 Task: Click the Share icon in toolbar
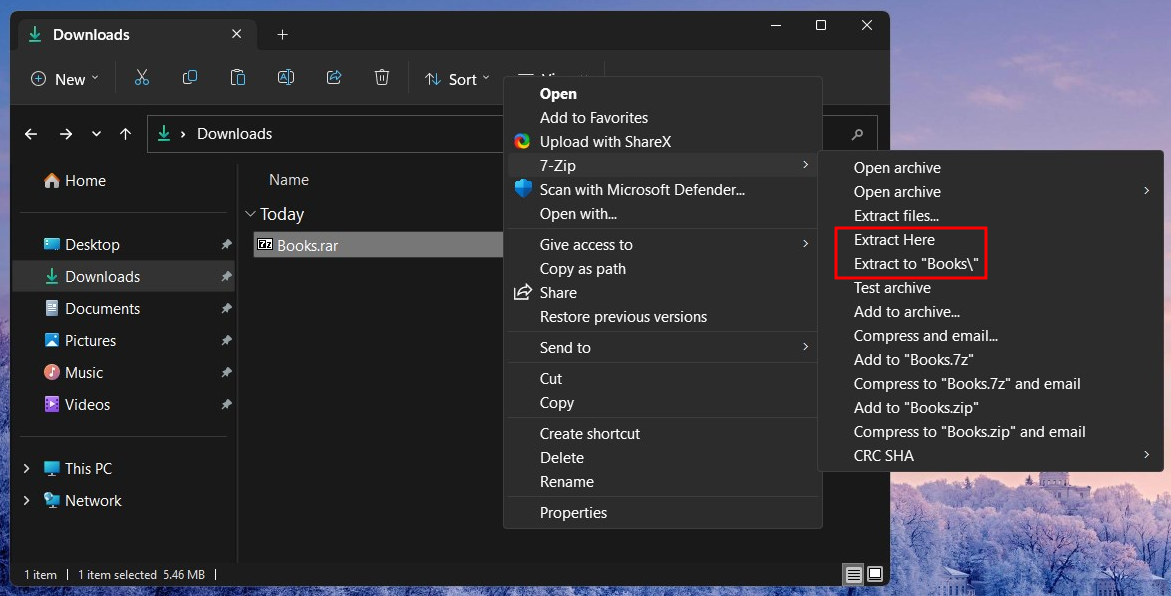334,78
